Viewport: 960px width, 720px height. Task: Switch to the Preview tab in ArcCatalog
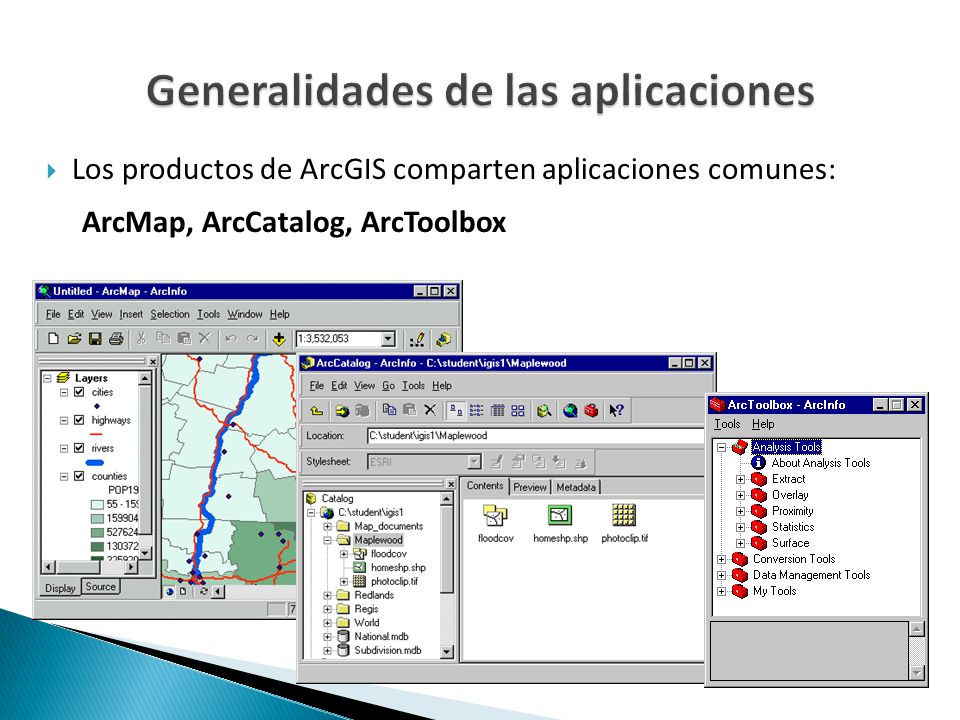tap(530, 487)
